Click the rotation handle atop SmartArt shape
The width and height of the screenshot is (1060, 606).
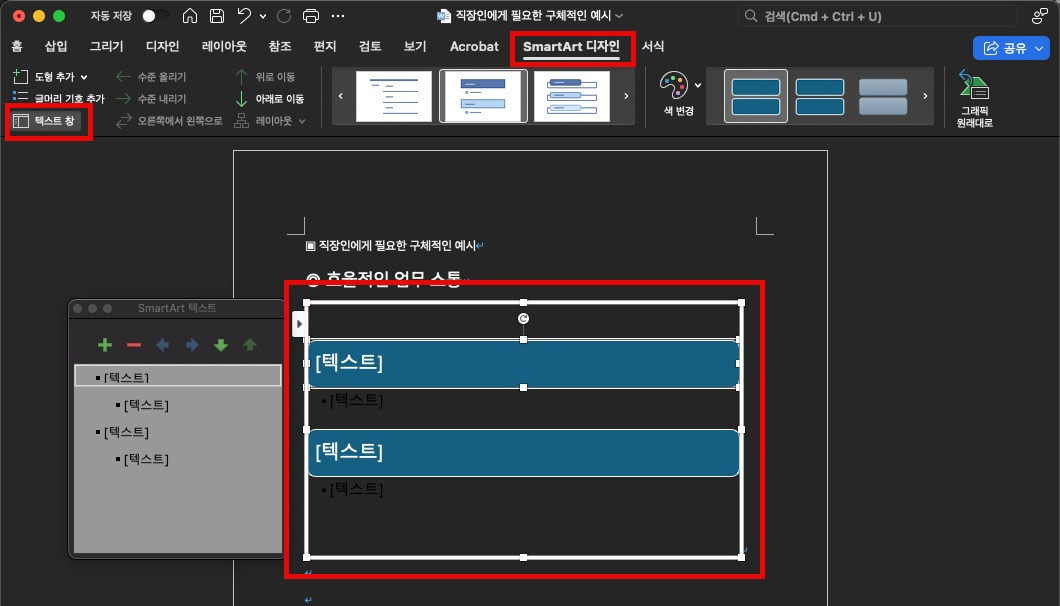pos(523,319)
